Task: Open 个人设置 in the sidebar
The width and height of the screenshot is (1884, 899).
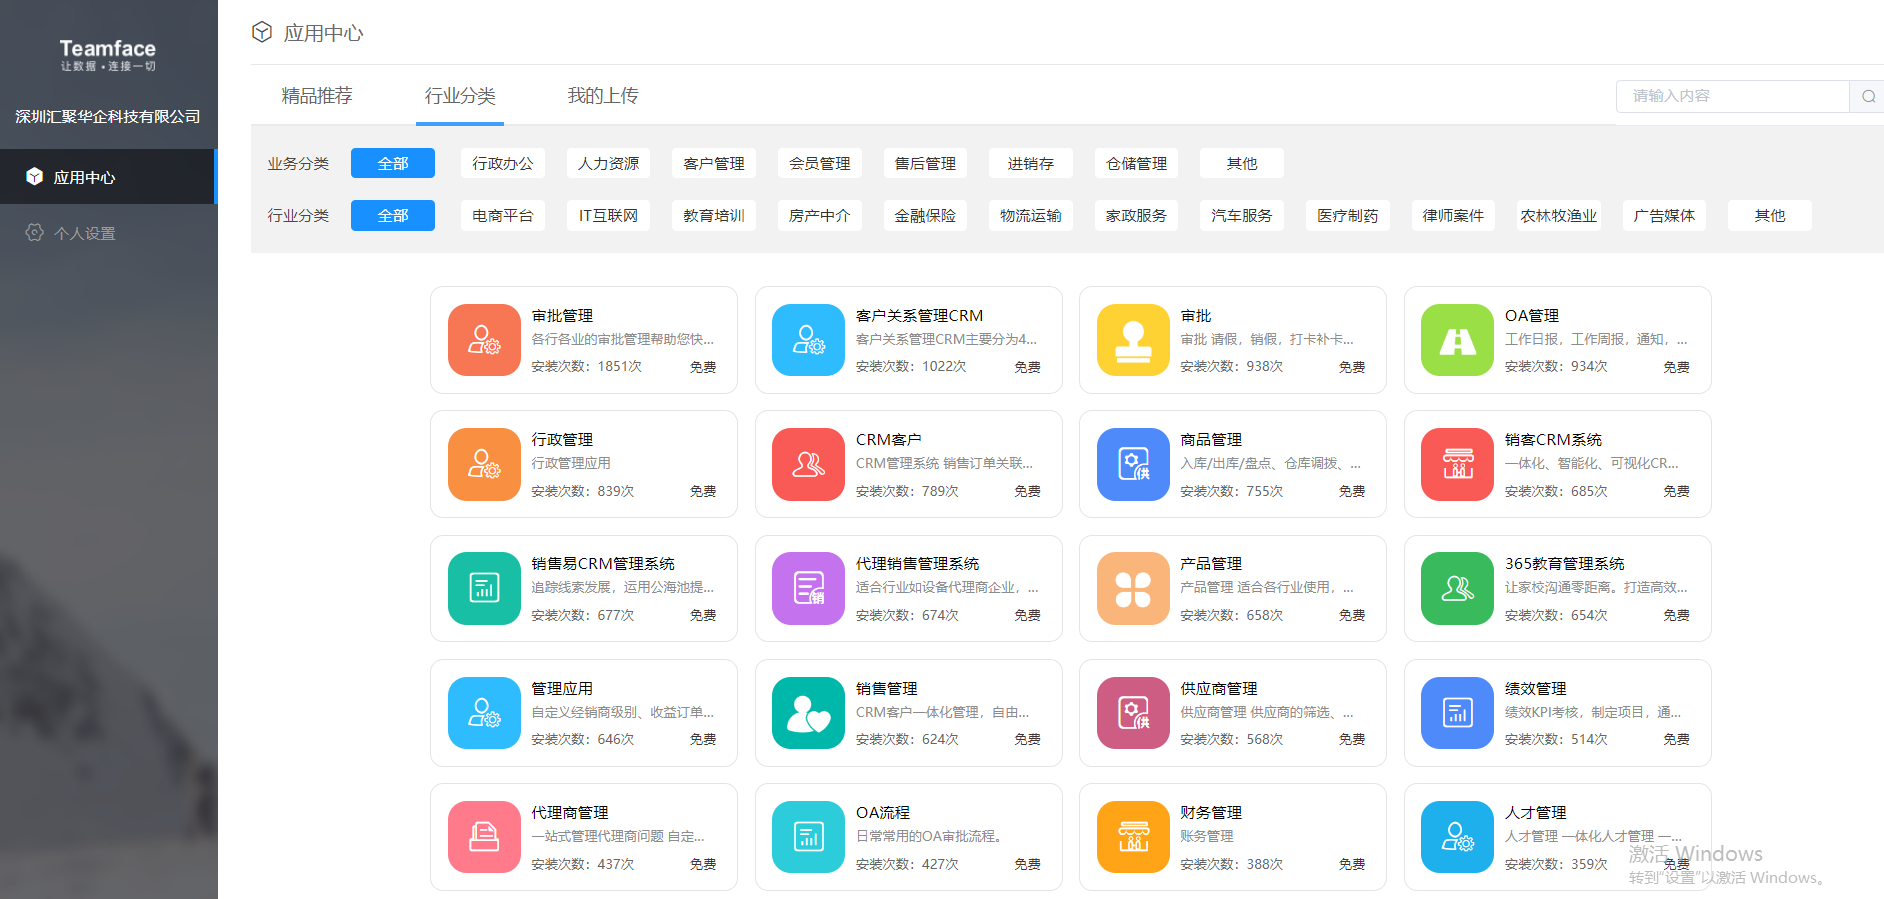Action: [x=85, y=233]
